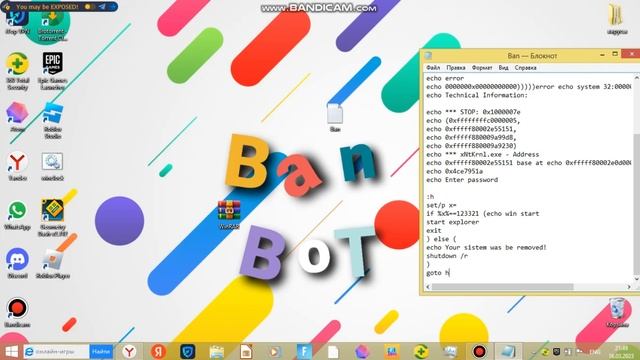Switch to the Notepad window taskbar button
Screen dimensions: 640x360
508,351
